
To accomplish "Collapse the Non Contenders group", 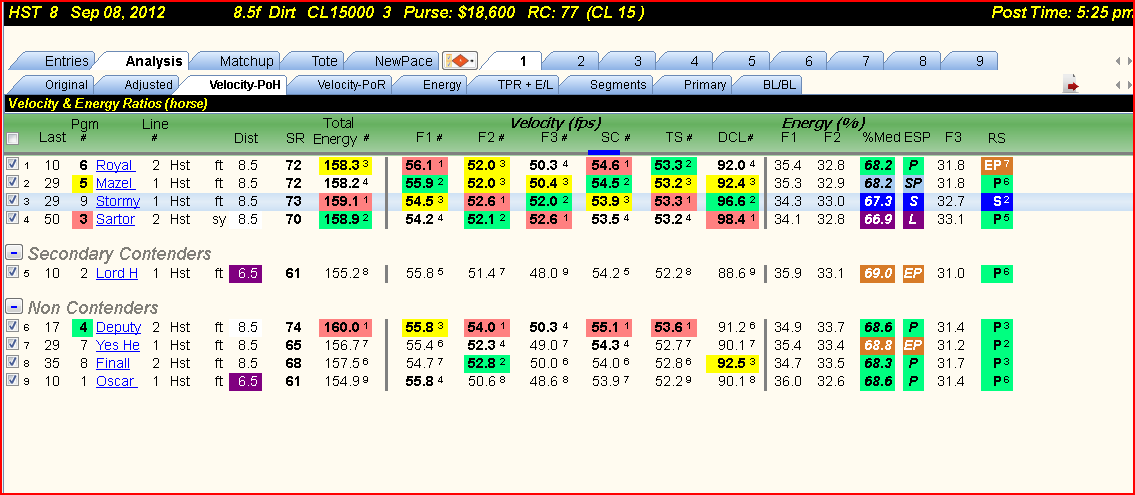I will (12, 307).
